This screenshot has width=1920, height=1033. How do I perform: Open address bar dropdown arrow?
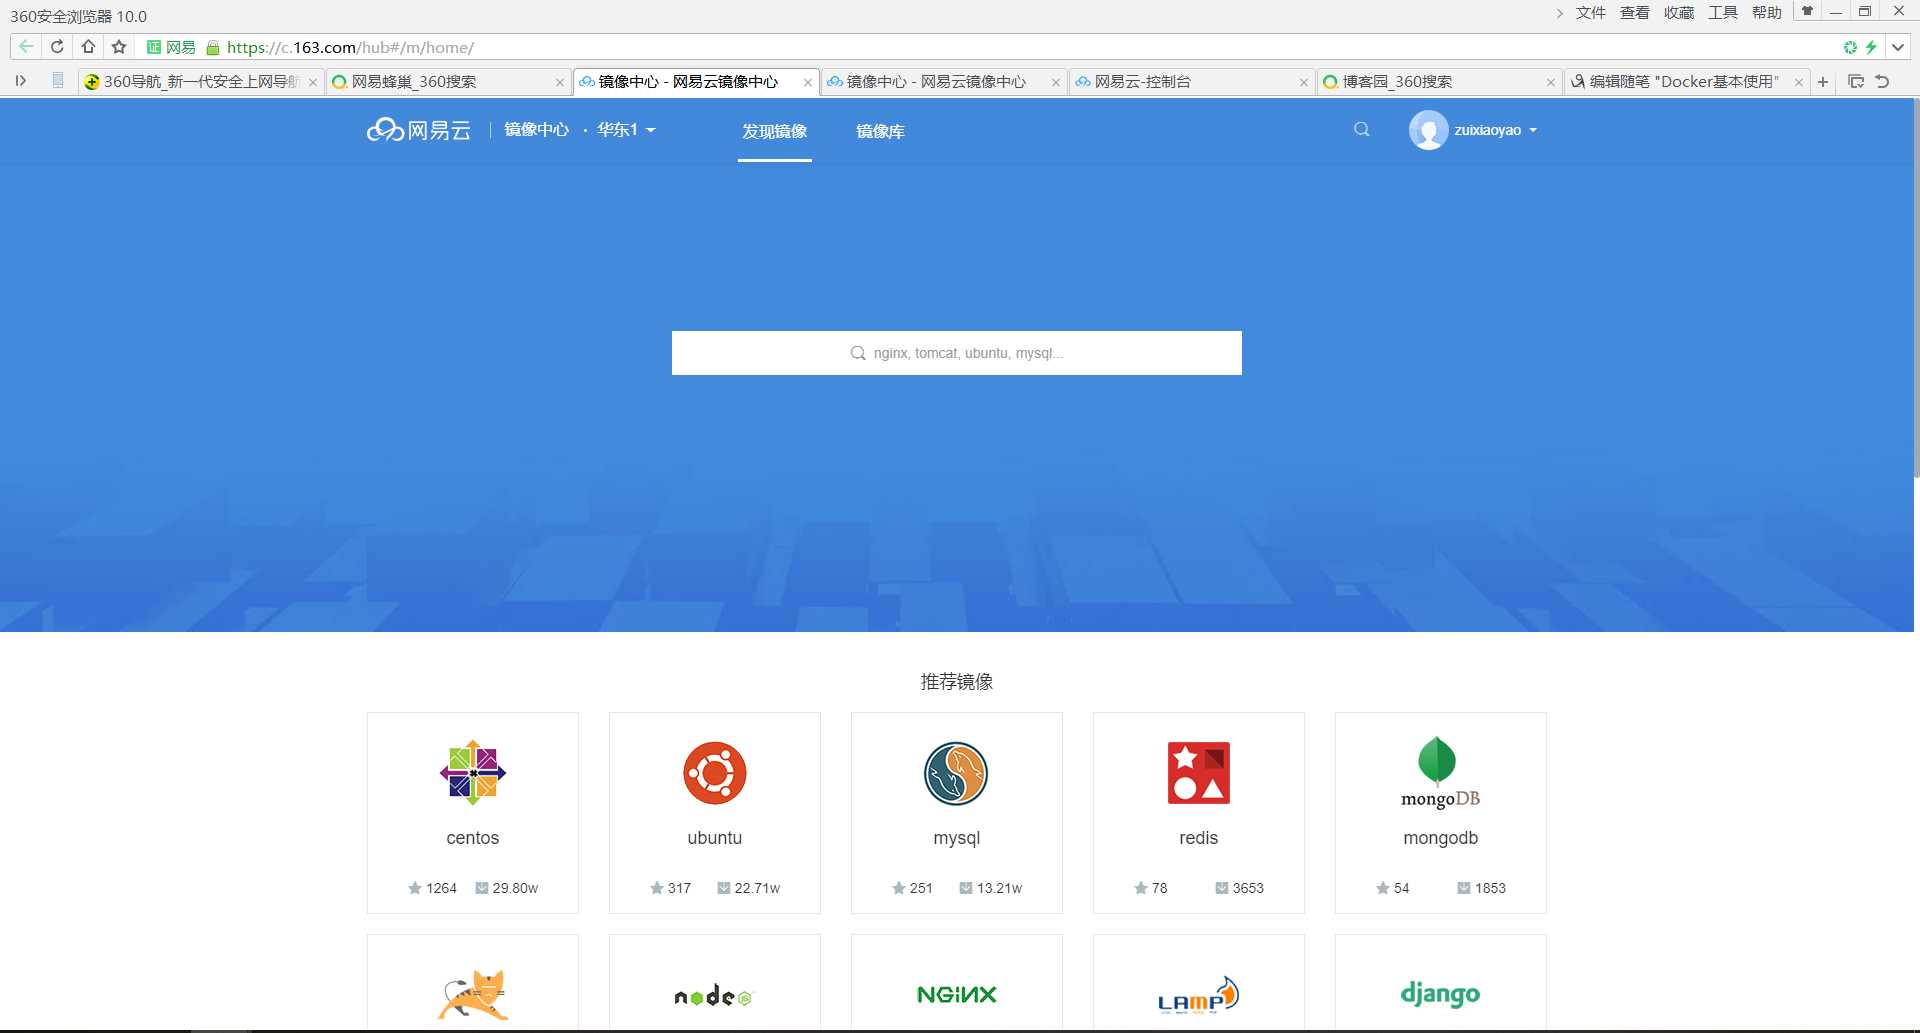click(1898, 47)
